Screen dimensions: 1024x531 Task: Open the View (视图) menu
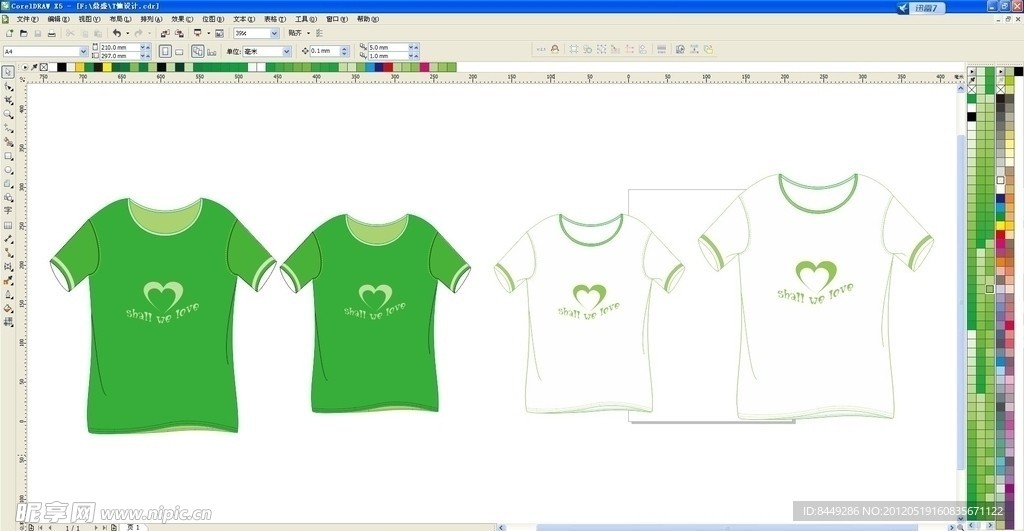pyautogui.click(x=89, y=19)
